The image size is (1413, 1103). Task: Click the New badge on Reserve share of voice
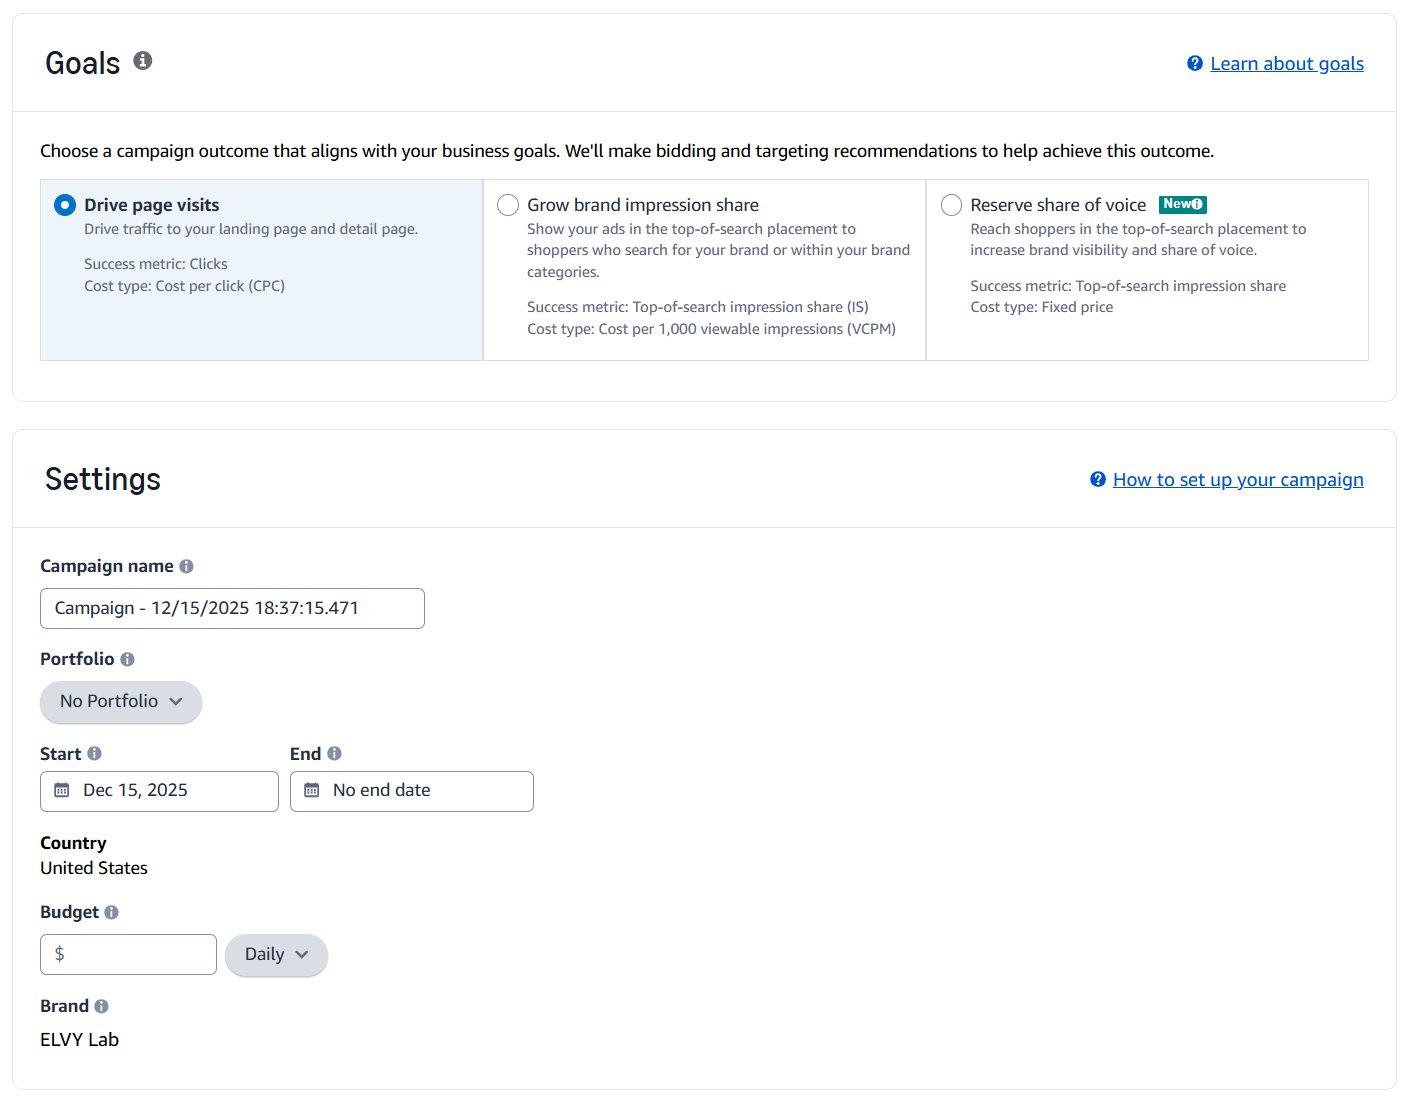(x=1183, y=204)
